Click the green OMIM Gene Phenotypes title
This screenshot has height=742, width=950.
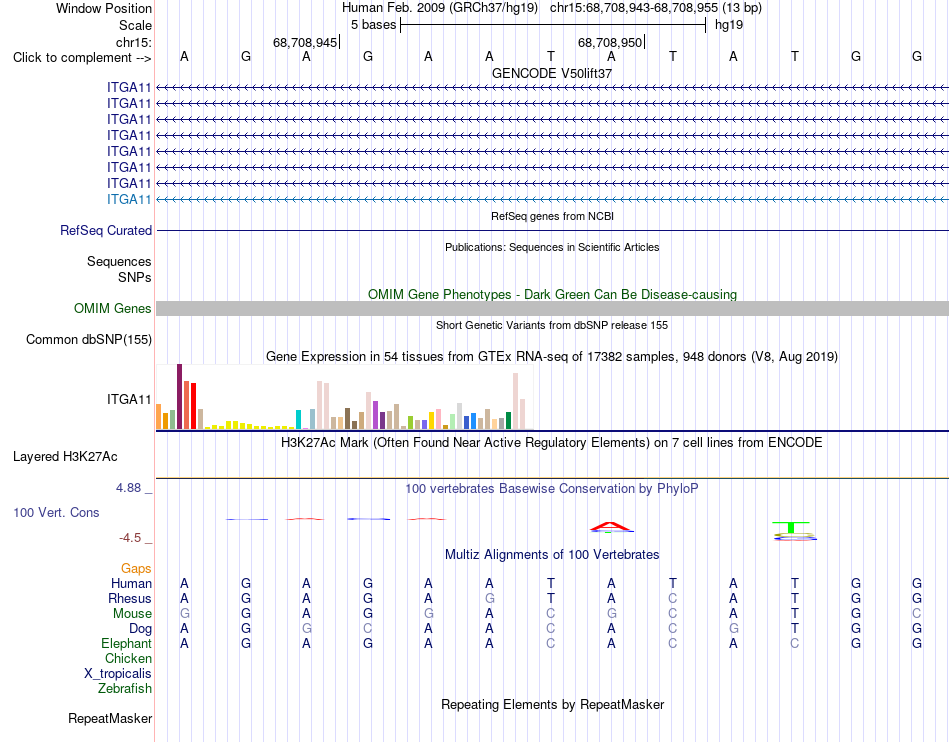pyautogui.click(x=552, y=294)
